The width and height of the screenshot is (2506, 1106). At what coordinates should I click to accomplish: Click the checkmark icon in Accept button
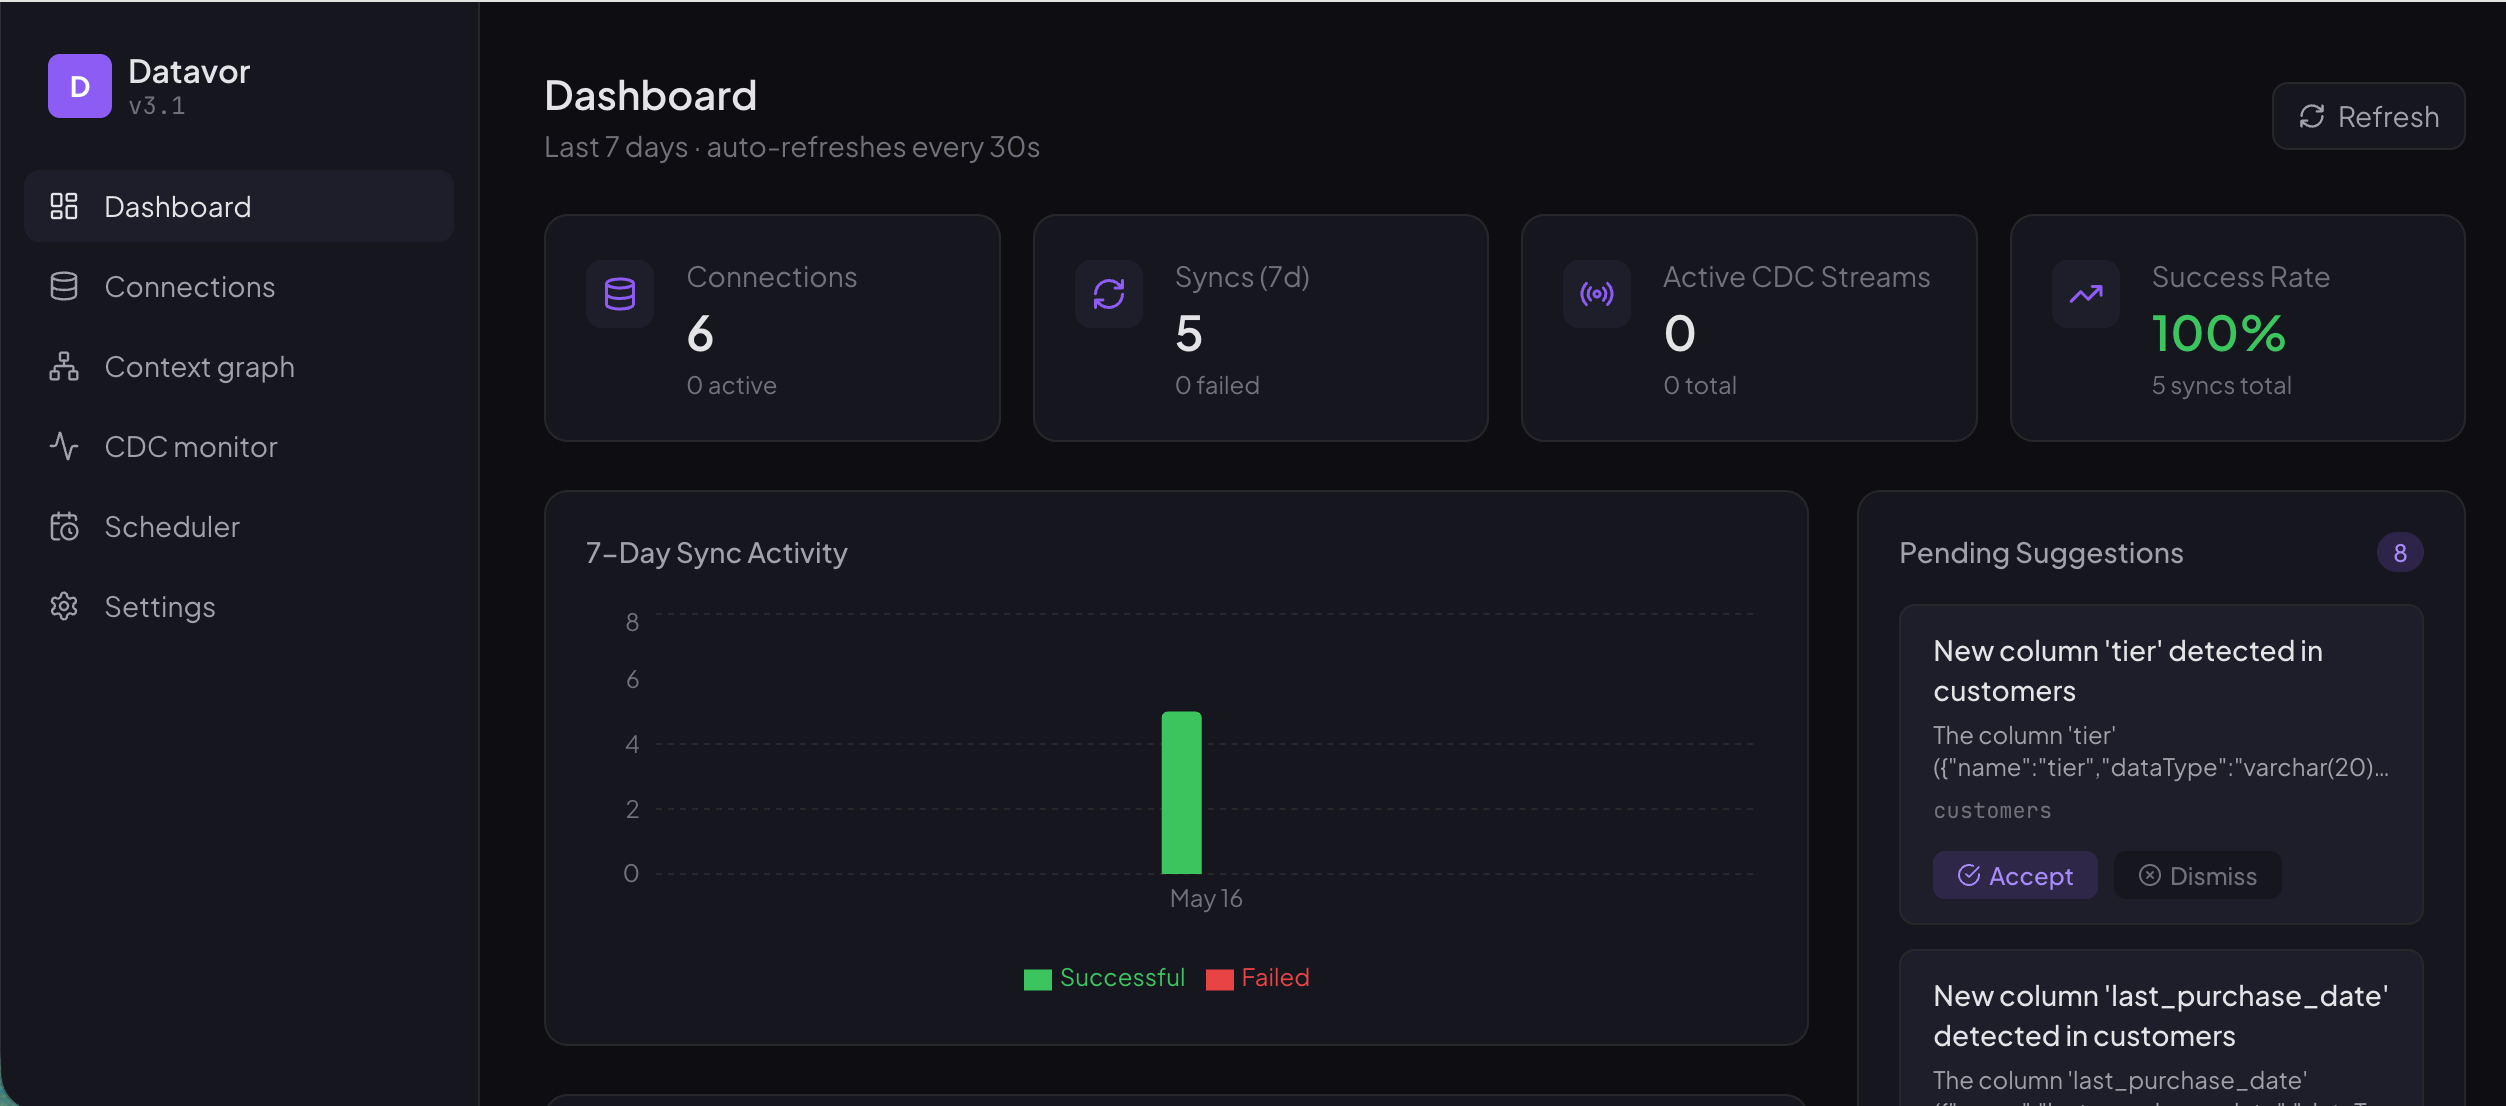coord(1969,876)
